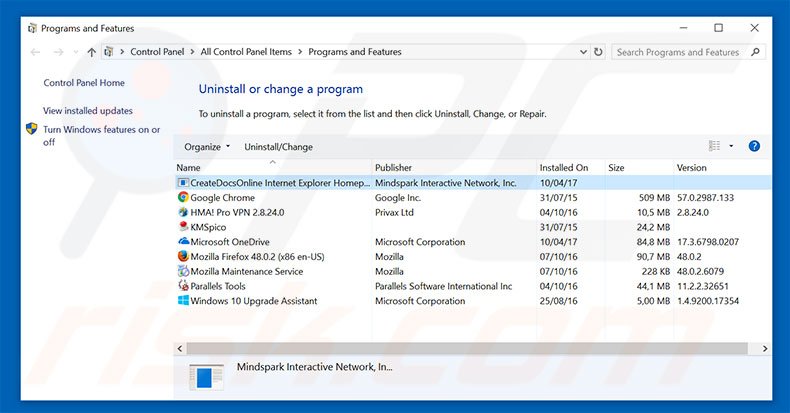
Task: Click Chrome version 57.0.2987.133
Action: click(x=705, y=197)
